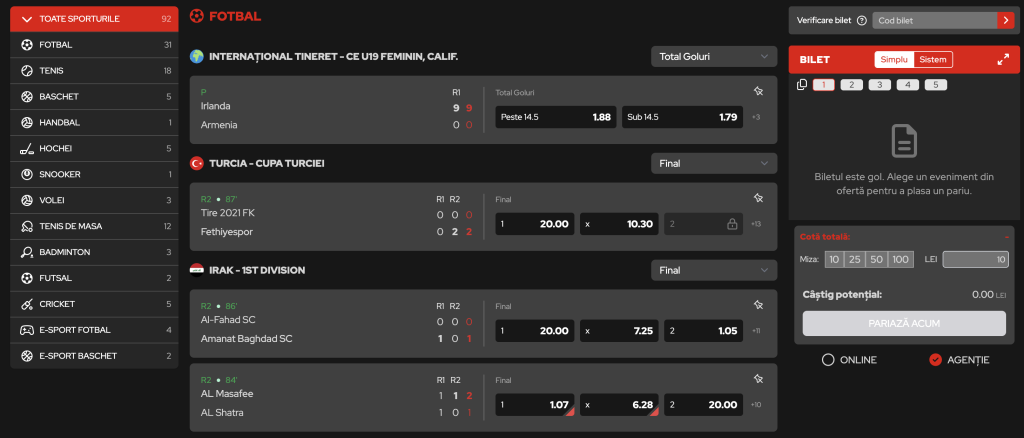Click the Cod bilet input field

[935, 20]
